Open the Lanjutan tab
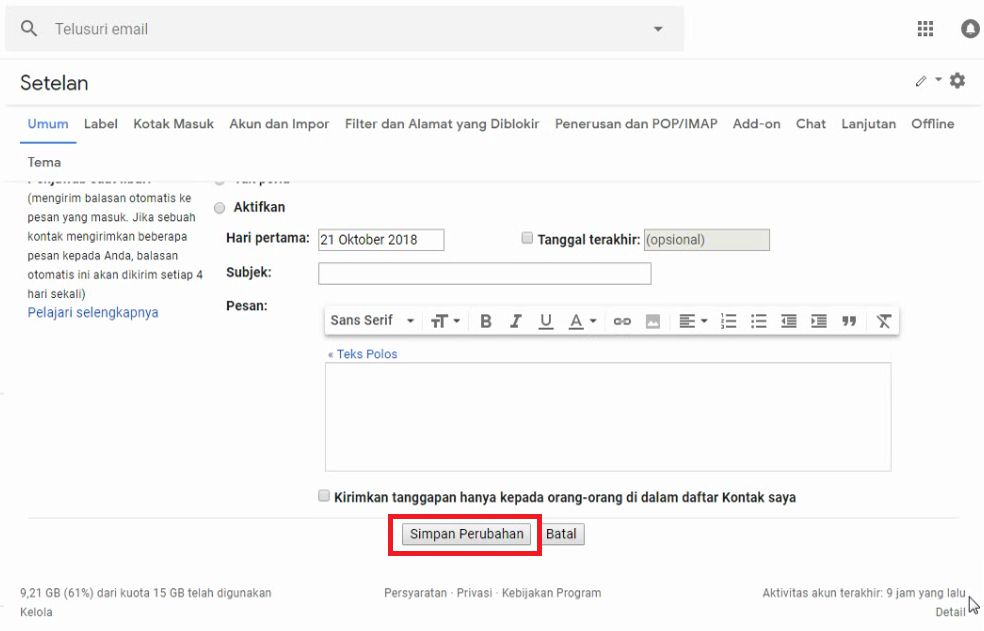 (x=869, y=124)
